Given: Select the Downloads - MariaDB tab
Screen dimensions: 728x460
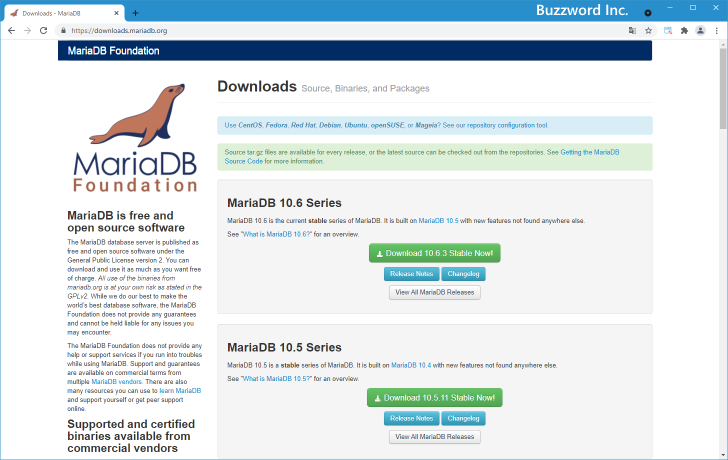Looking at the screenshot, I should pos(60,12).
